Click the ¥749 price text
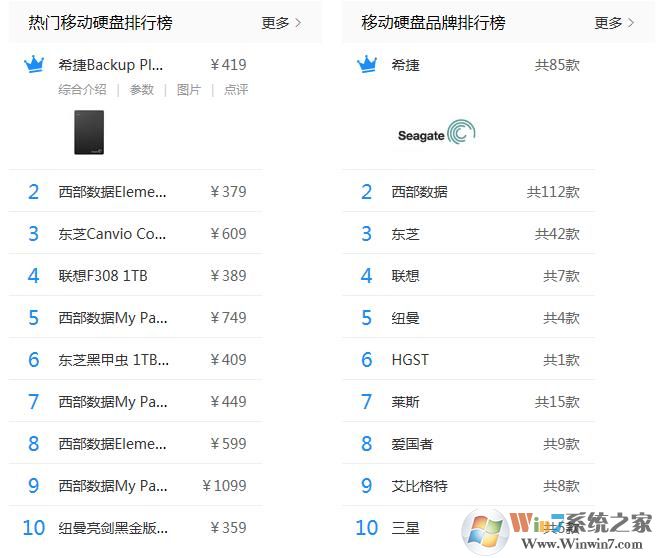 pos(228,318)
